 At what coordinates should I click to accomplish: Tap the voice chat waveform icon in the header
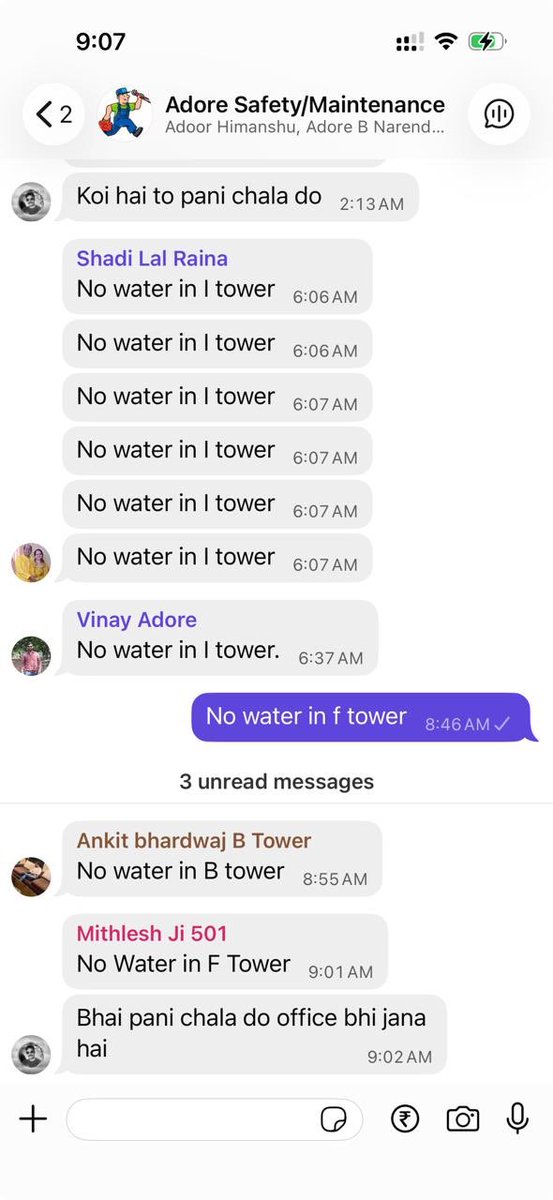coord(498,115)
